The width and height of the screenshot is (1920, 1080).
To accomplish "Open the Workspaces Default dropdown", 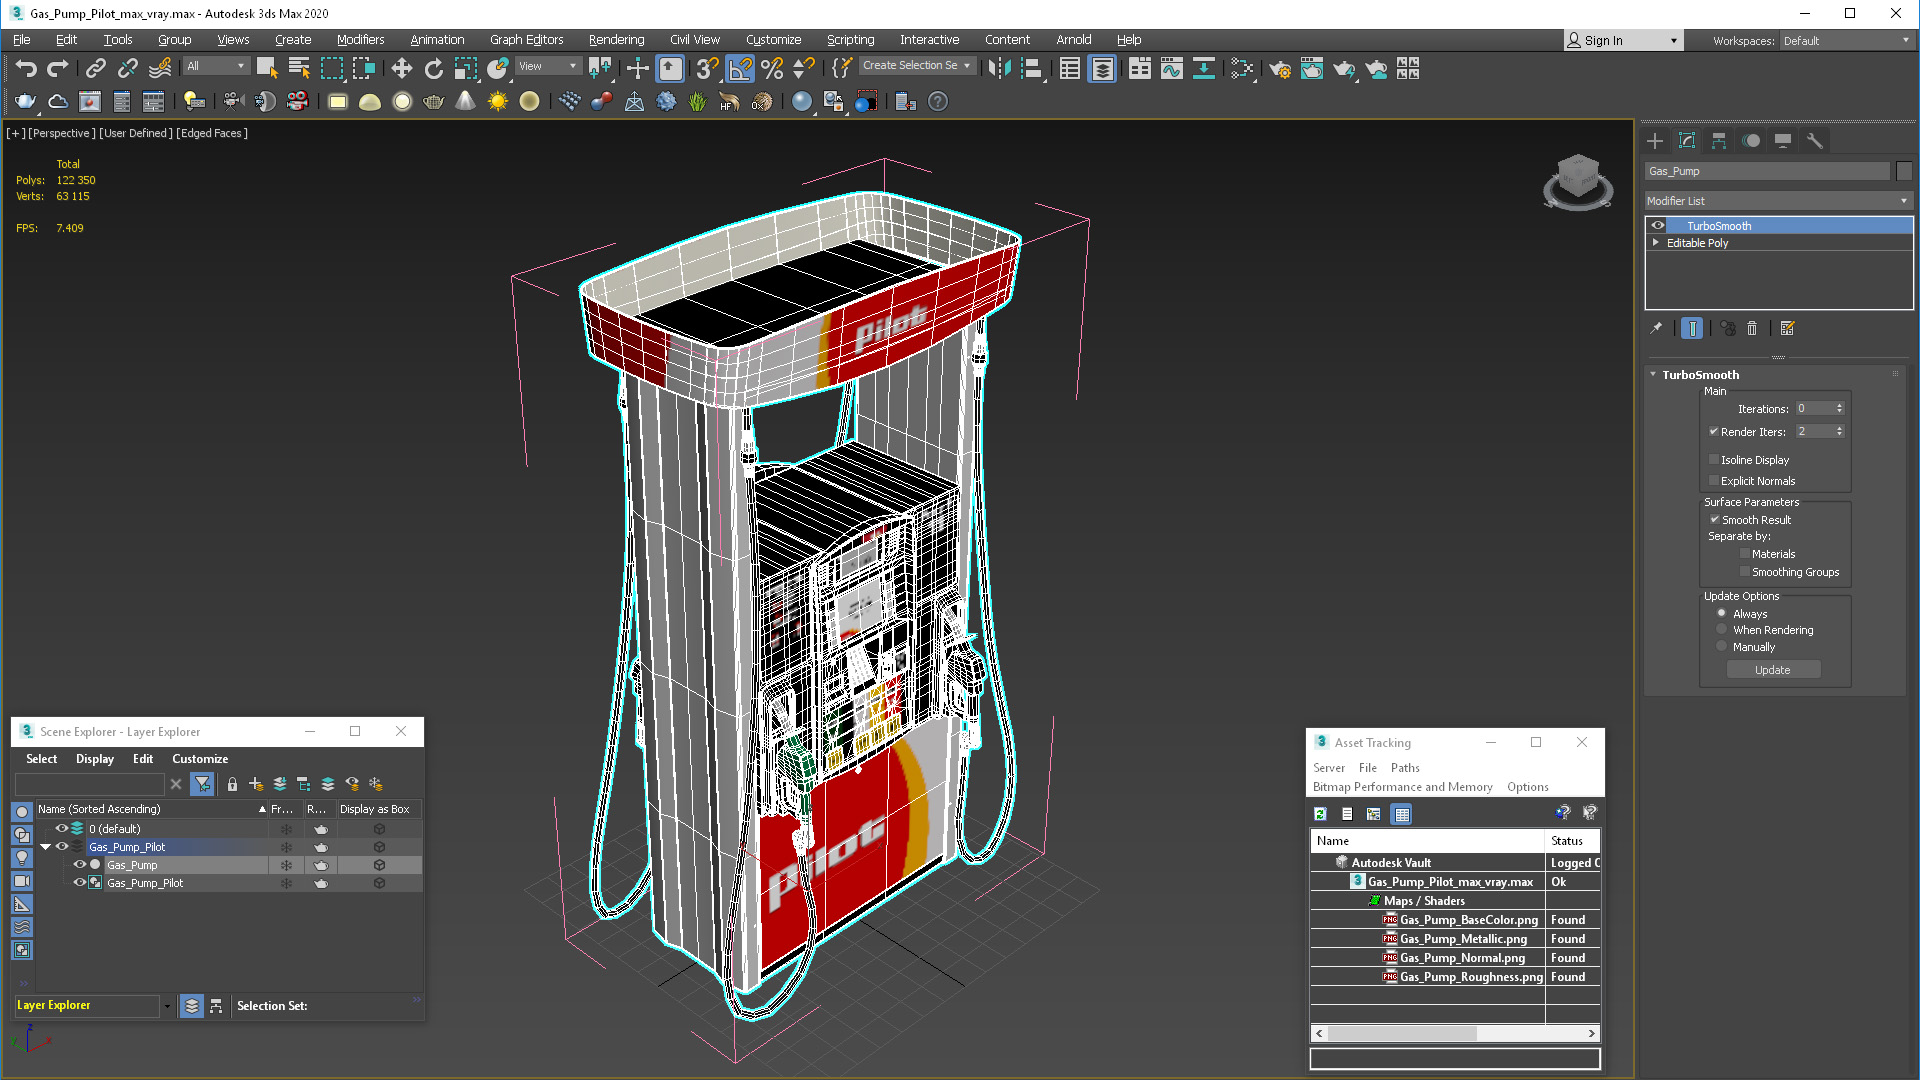I will point(1846,41).
